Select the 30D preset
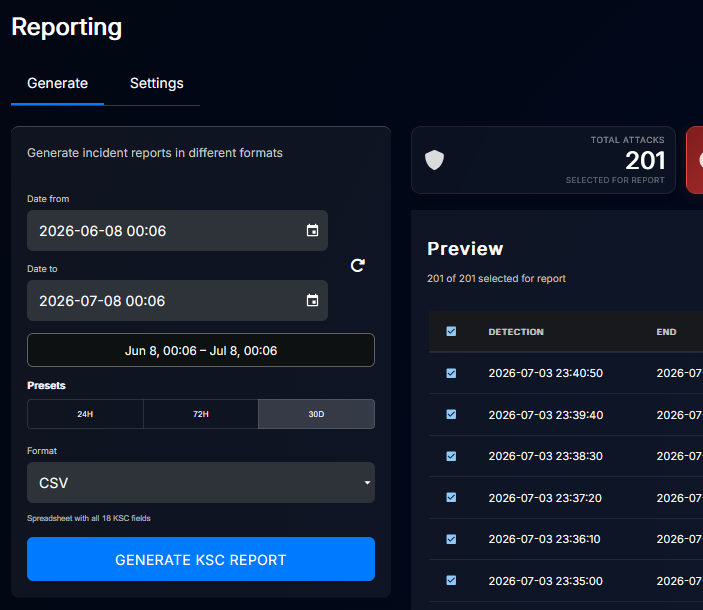This screenshot has height=610, width=703. [317, 414]
